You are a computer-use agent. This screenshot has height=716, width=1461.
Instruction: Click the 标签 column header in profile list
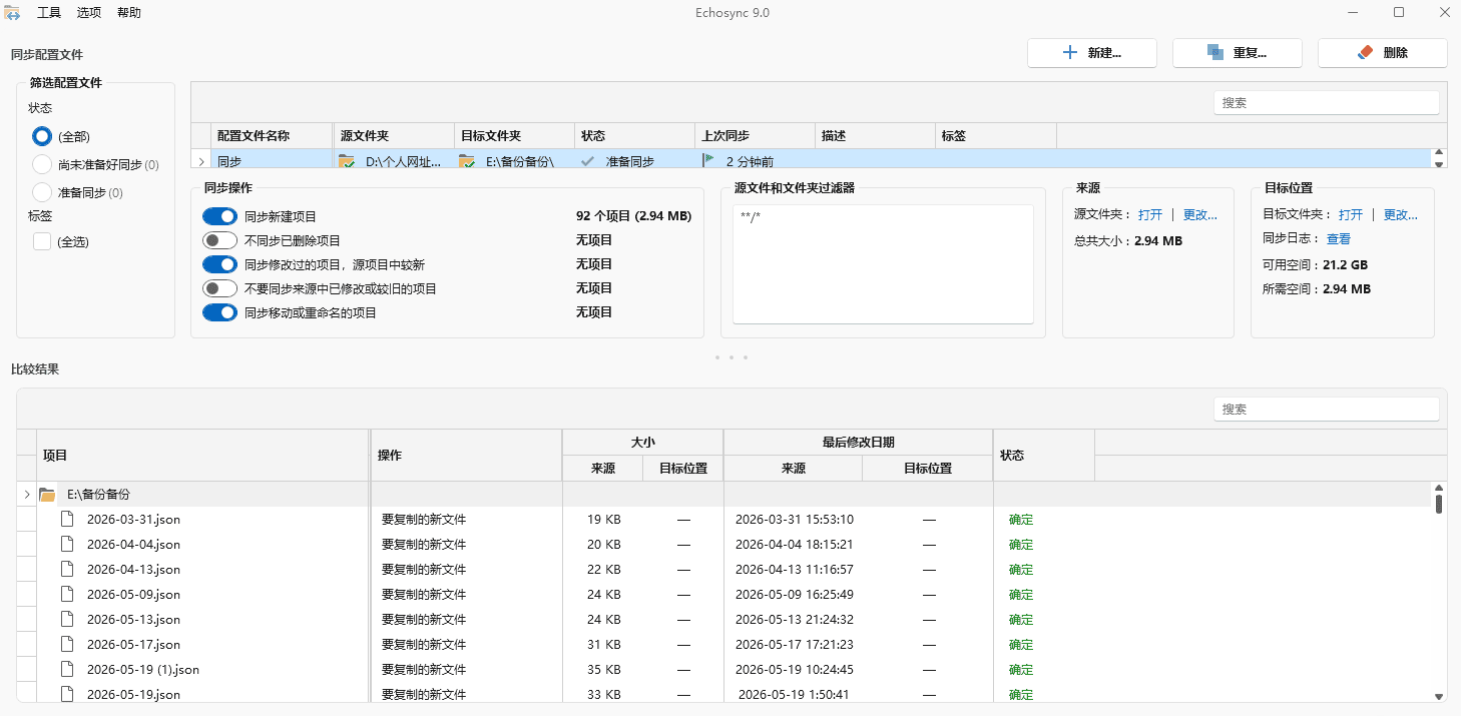[996, 136]
